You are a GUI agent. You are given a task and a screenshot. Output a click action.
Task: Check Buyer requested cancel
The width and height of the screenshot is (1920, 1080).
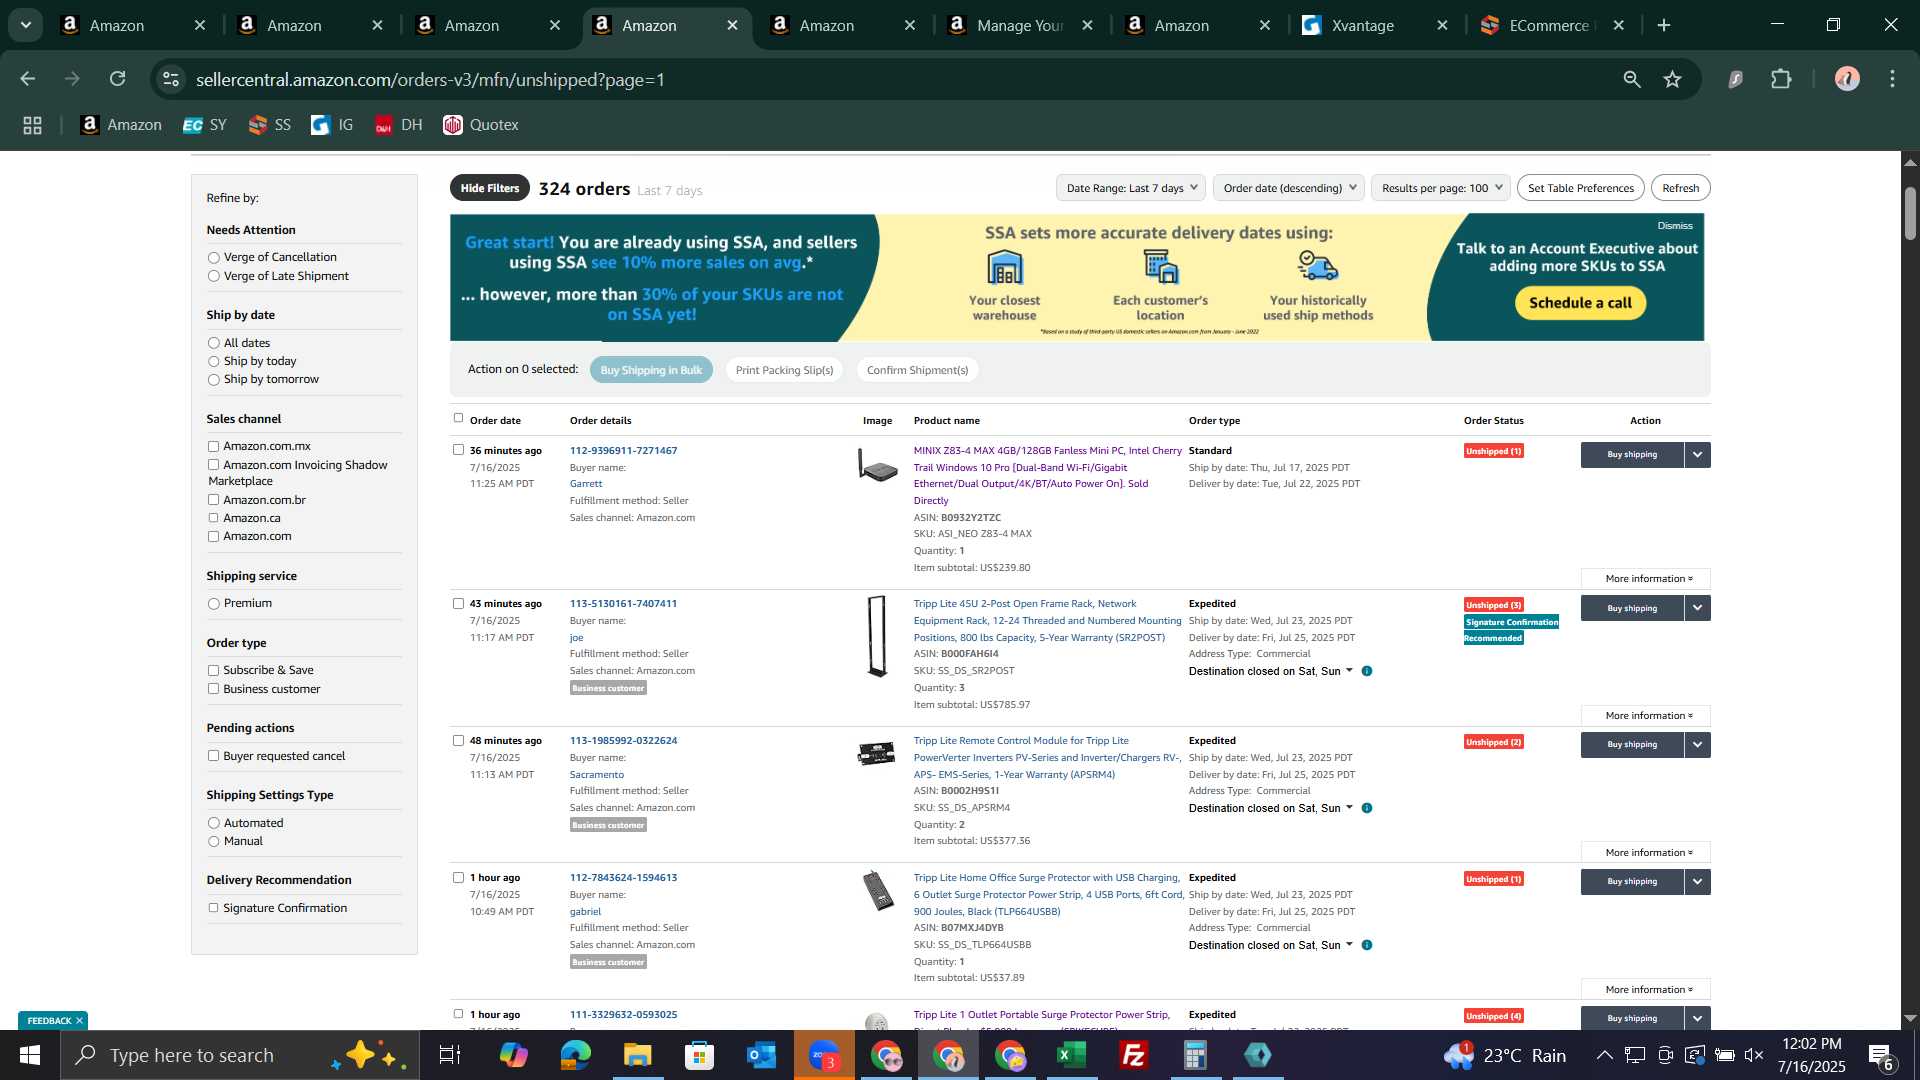click(213, 756)
